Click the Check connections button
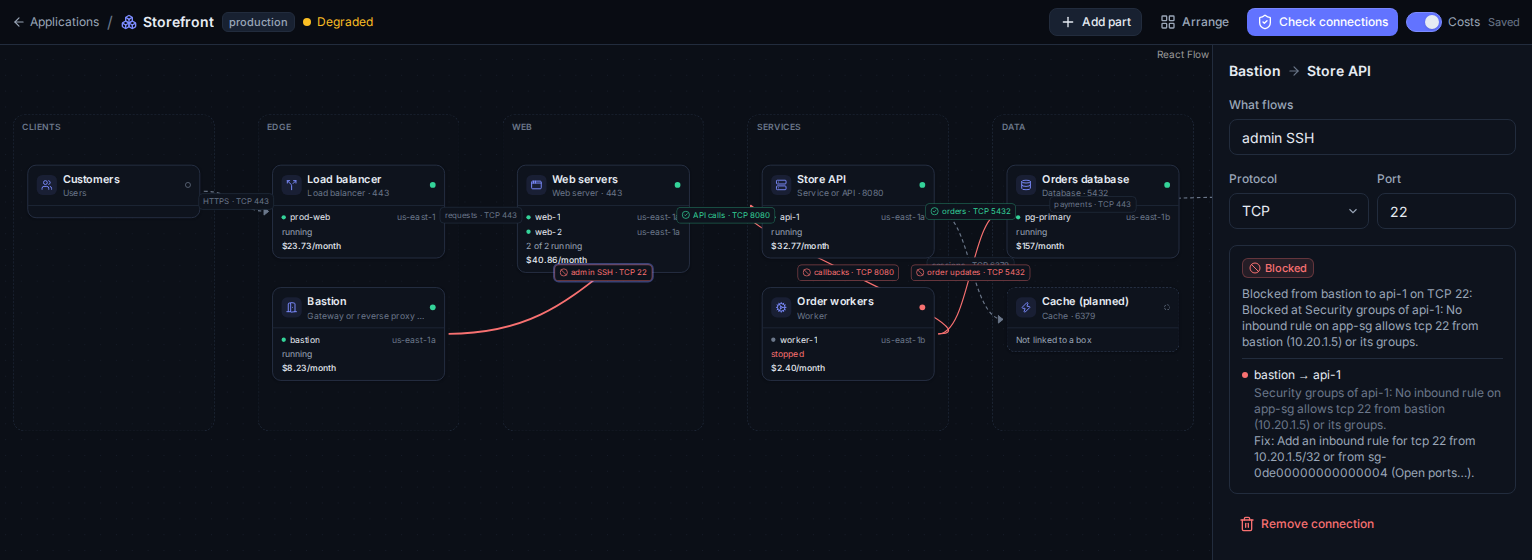Image resolution: width=1532 pixels, height=560 pixels. pyautogui.click(x=1322, y=22)
